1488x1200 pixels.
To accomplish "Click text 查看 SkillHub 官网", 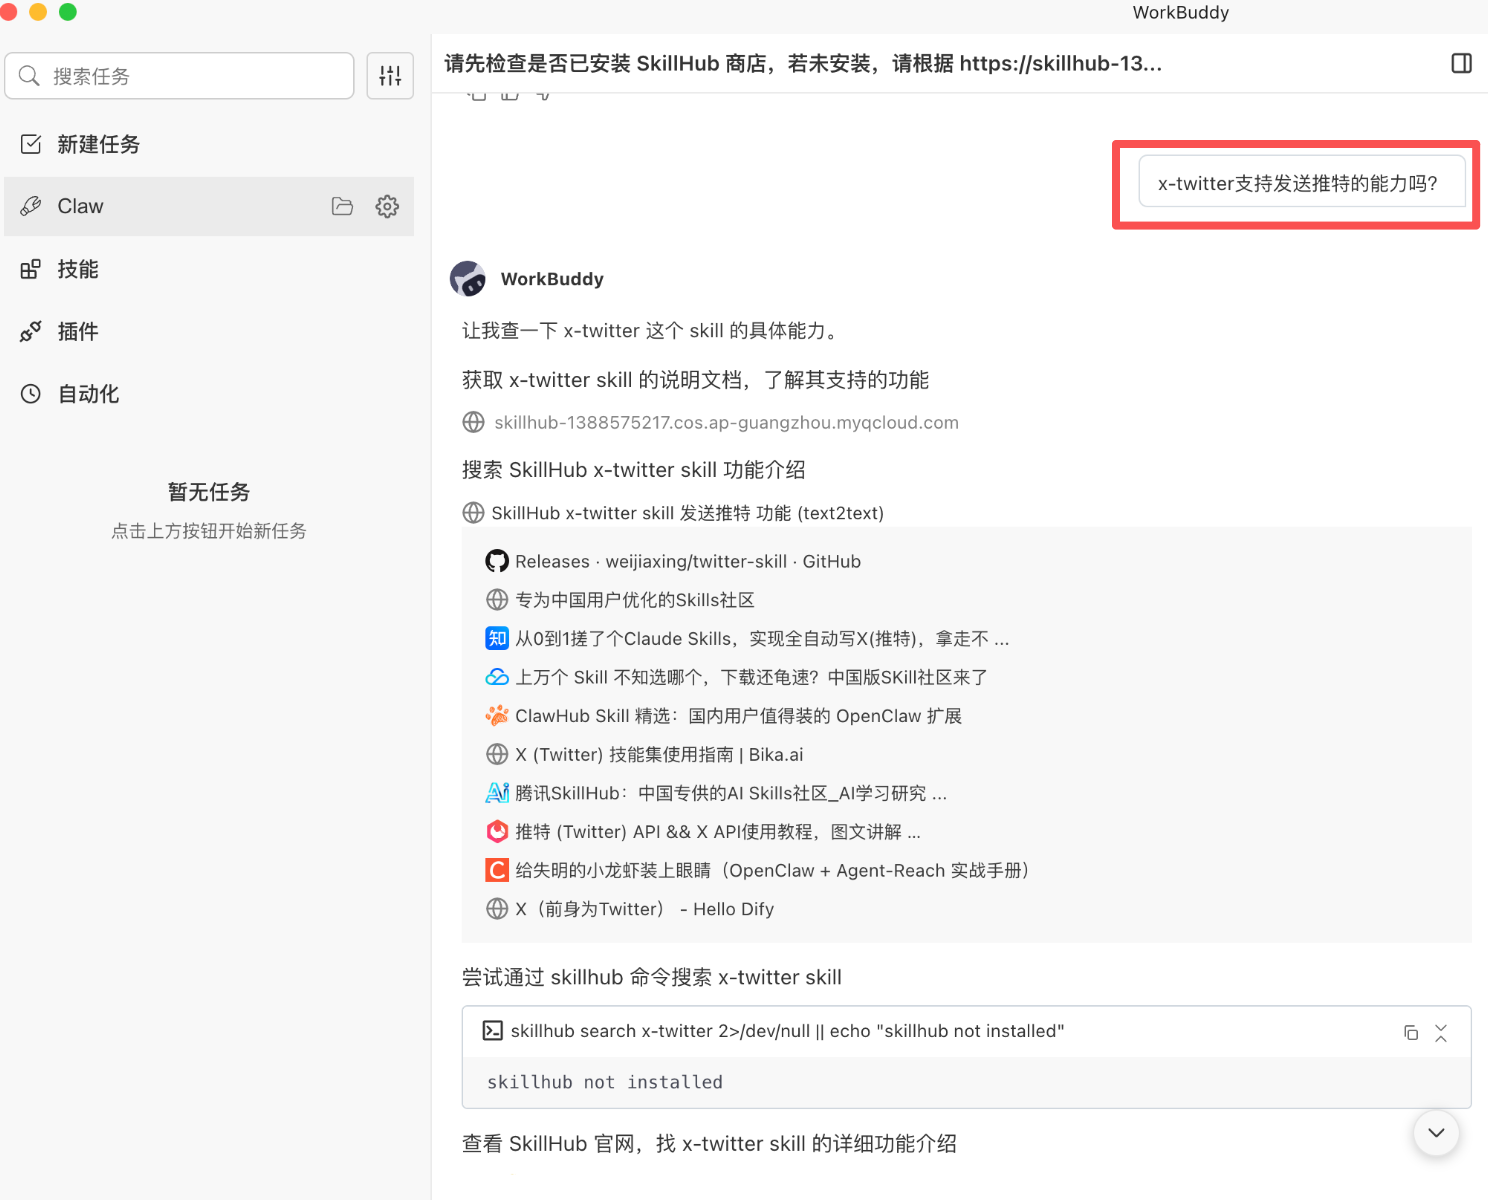I will (709, 1144).
